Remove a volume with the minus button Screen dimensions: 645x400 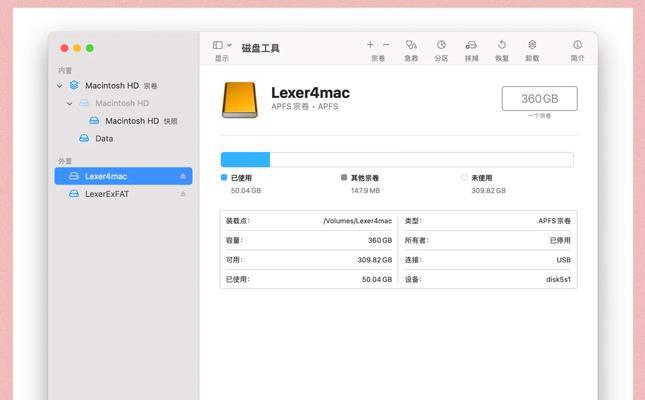click(386, 44)
